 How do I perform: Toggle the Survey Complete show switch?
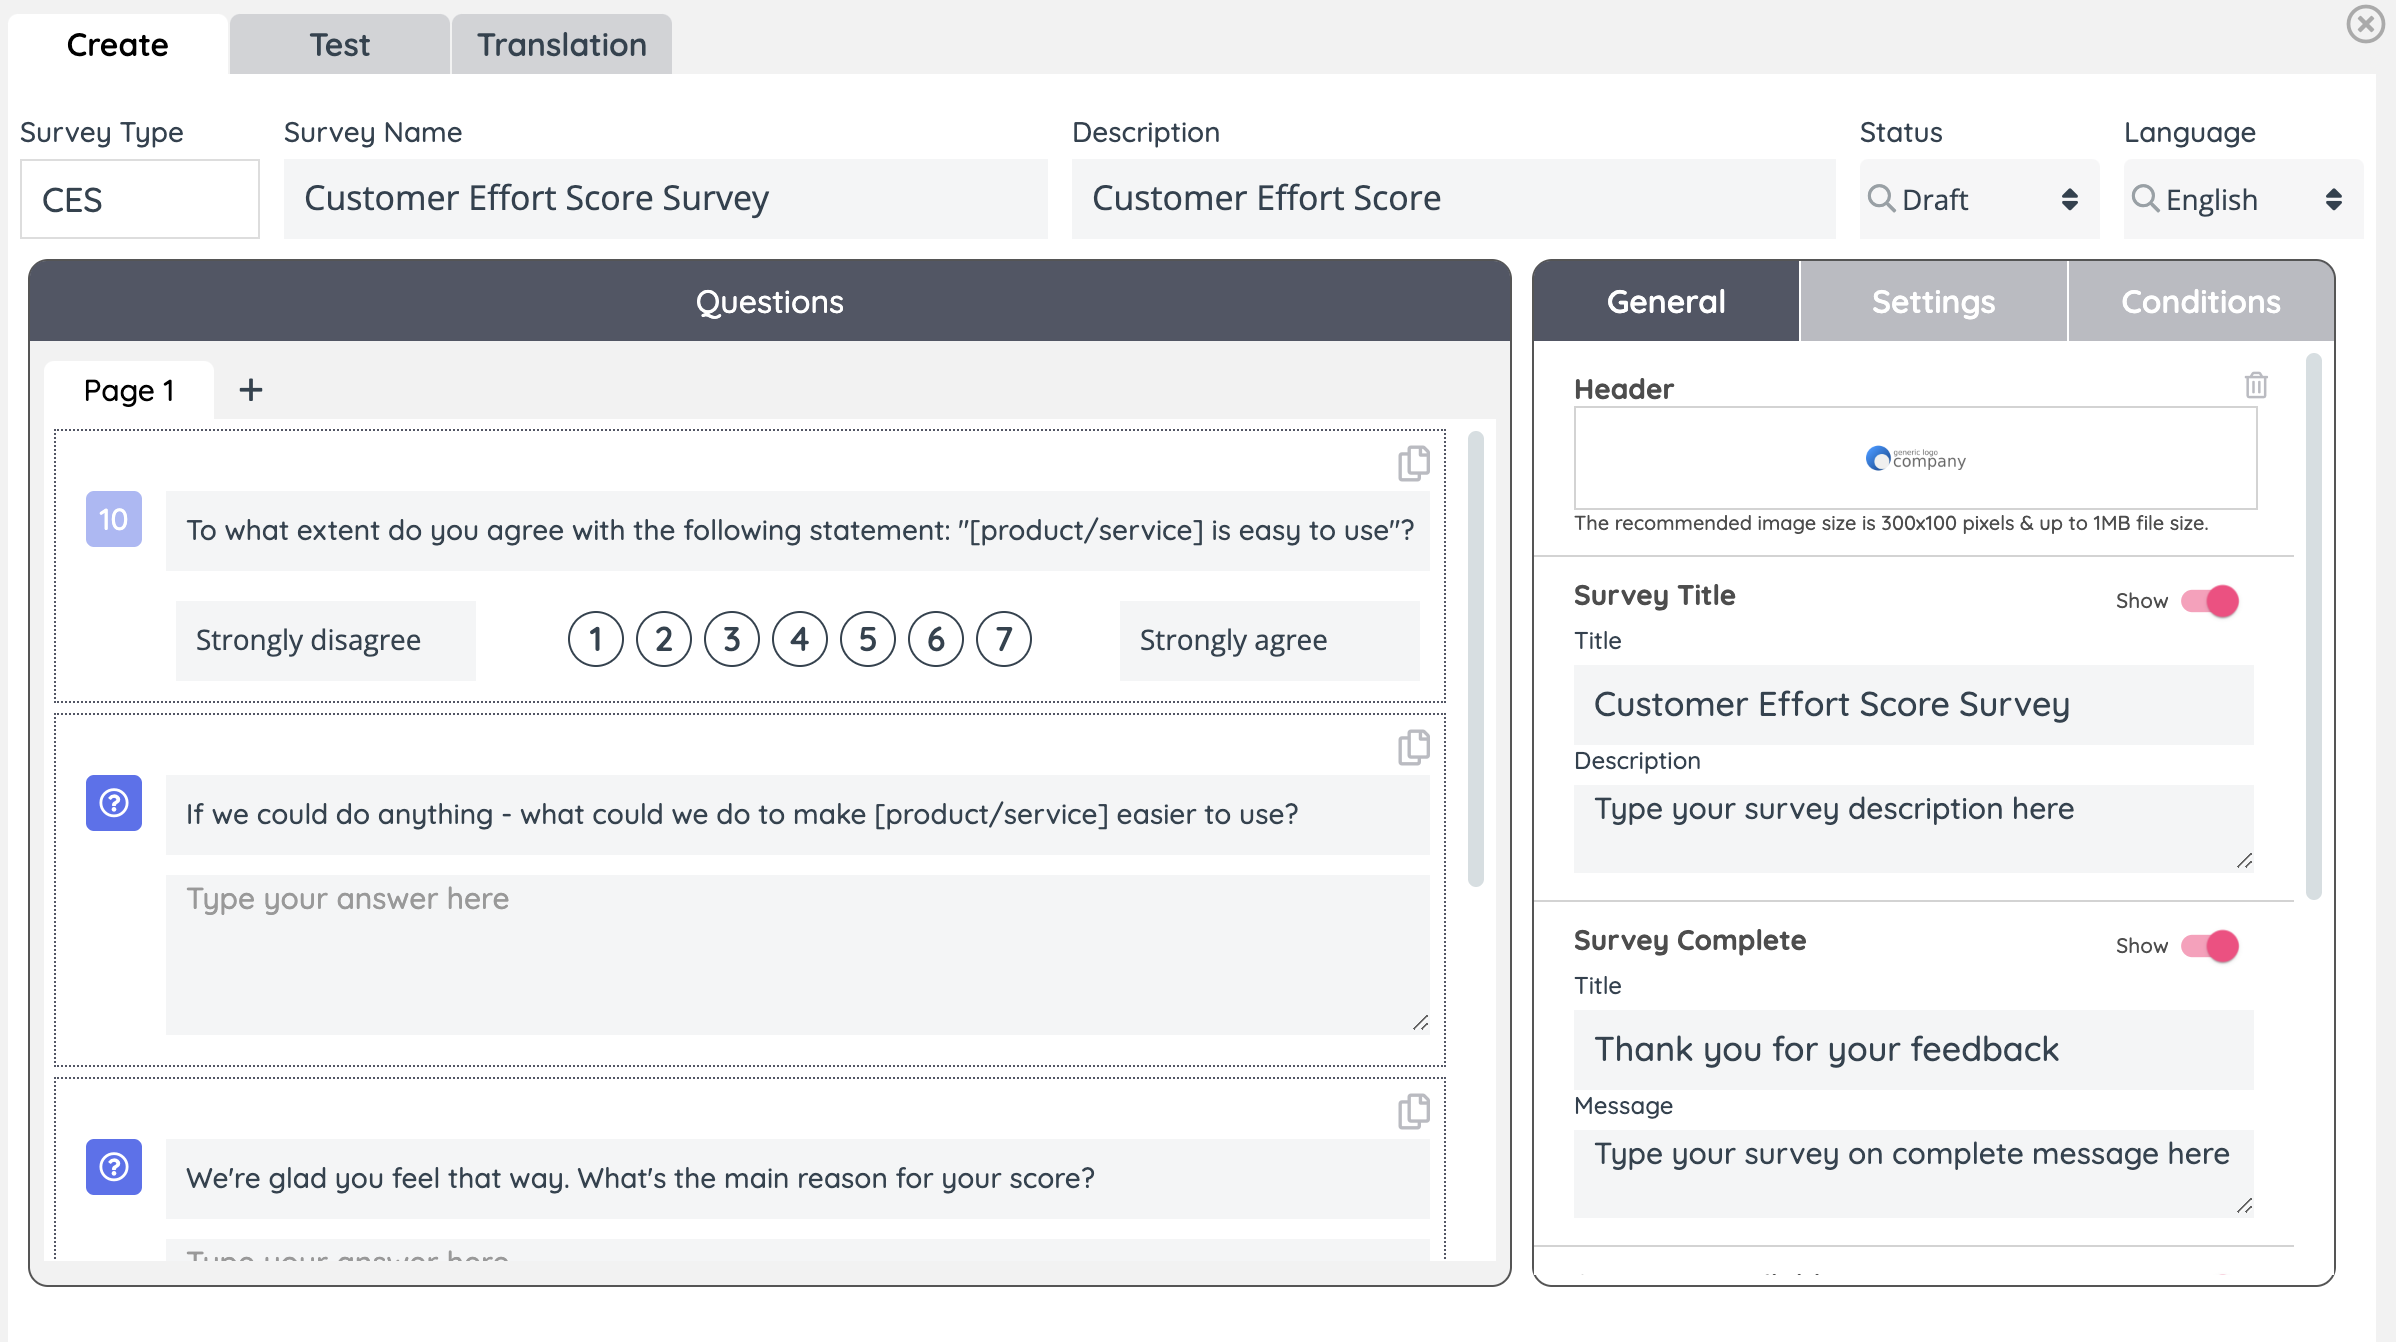click(x=2210, y=946)
